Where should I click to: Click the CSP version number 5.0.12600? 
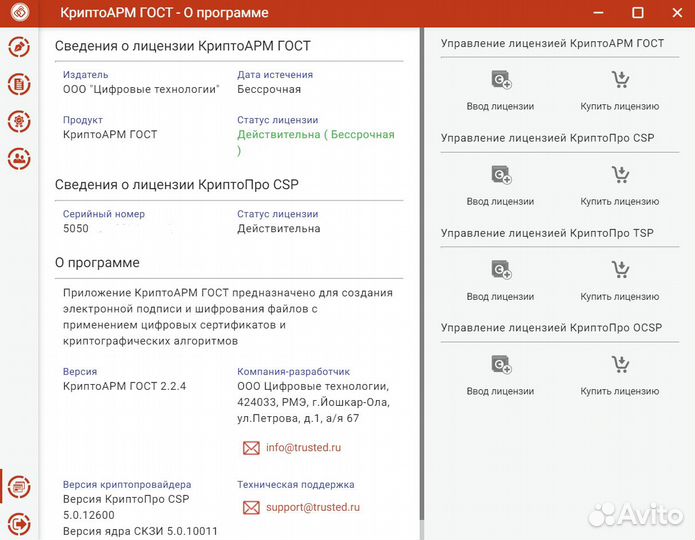(x=89, y=515)
